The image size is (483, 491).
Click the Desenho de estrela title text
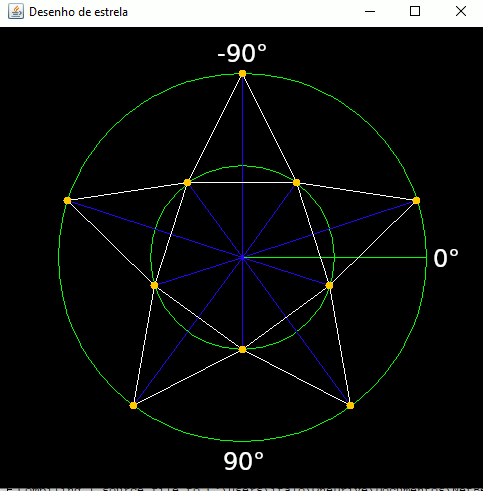tap(78, 12)
